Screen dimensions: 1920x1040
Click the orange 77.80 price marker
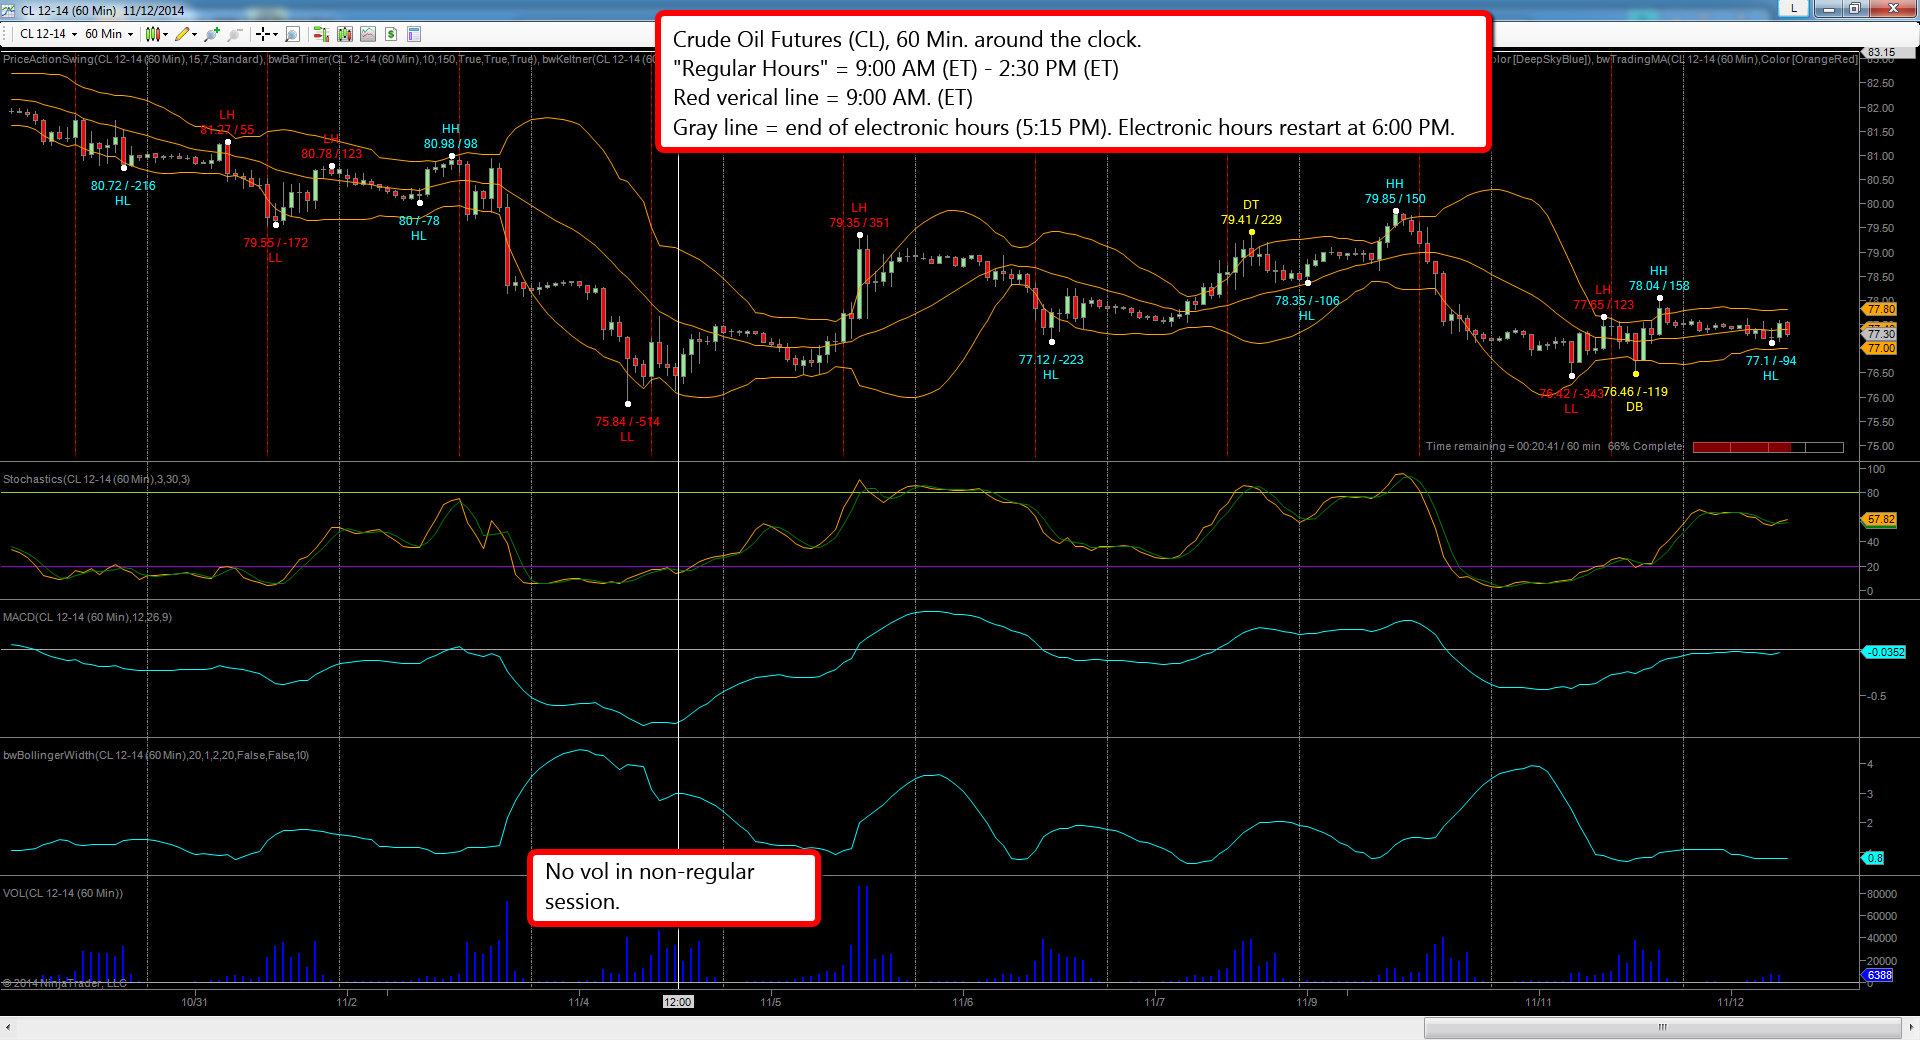1880,310
